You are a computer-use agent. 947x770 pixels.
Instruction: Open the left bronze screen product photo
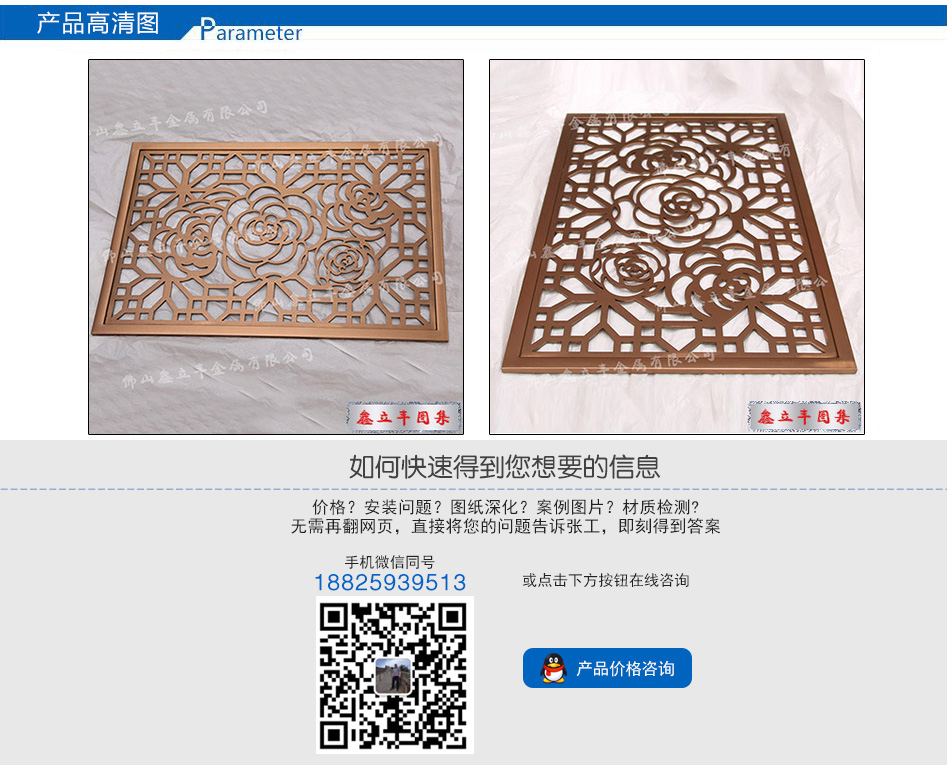(x=276, y=247)
